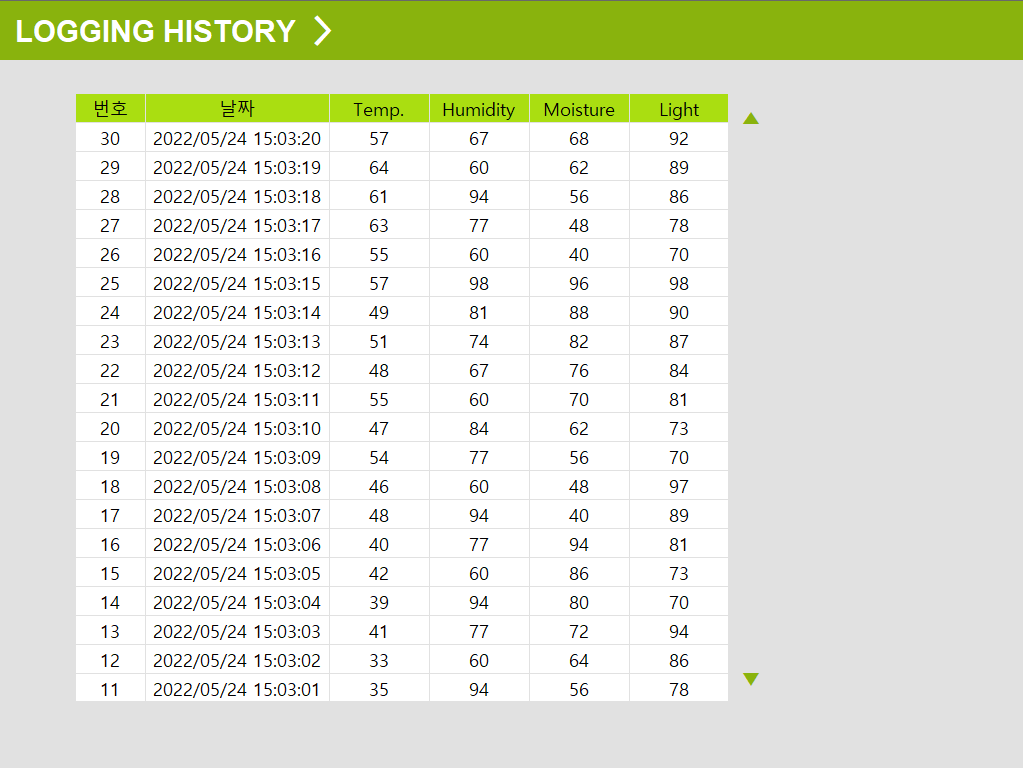Click the Humidity column header
The width and height of the screenshot is (1023, 768).
(479, 109)
